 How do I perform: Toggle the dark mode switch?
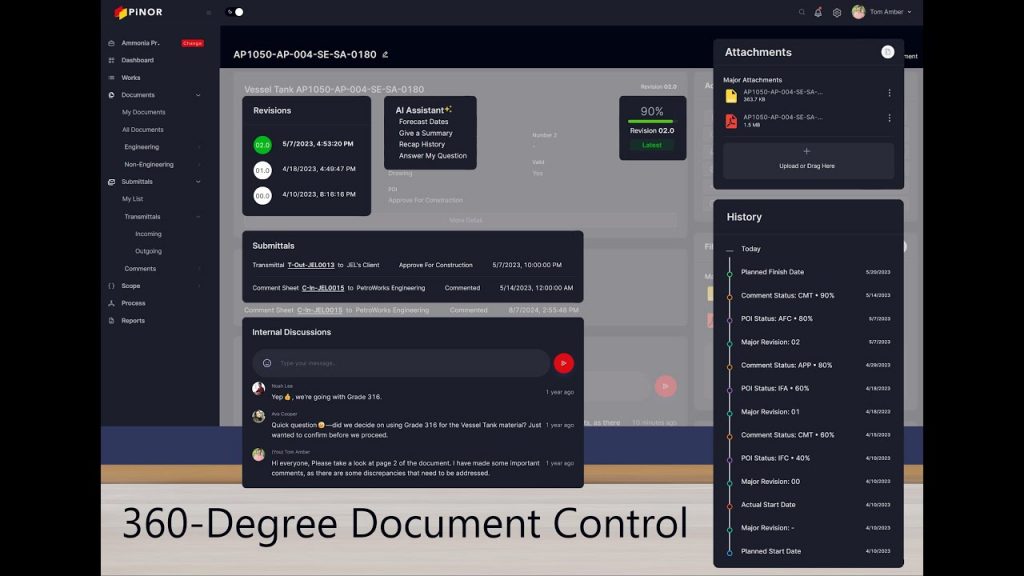tap(236, 12)
